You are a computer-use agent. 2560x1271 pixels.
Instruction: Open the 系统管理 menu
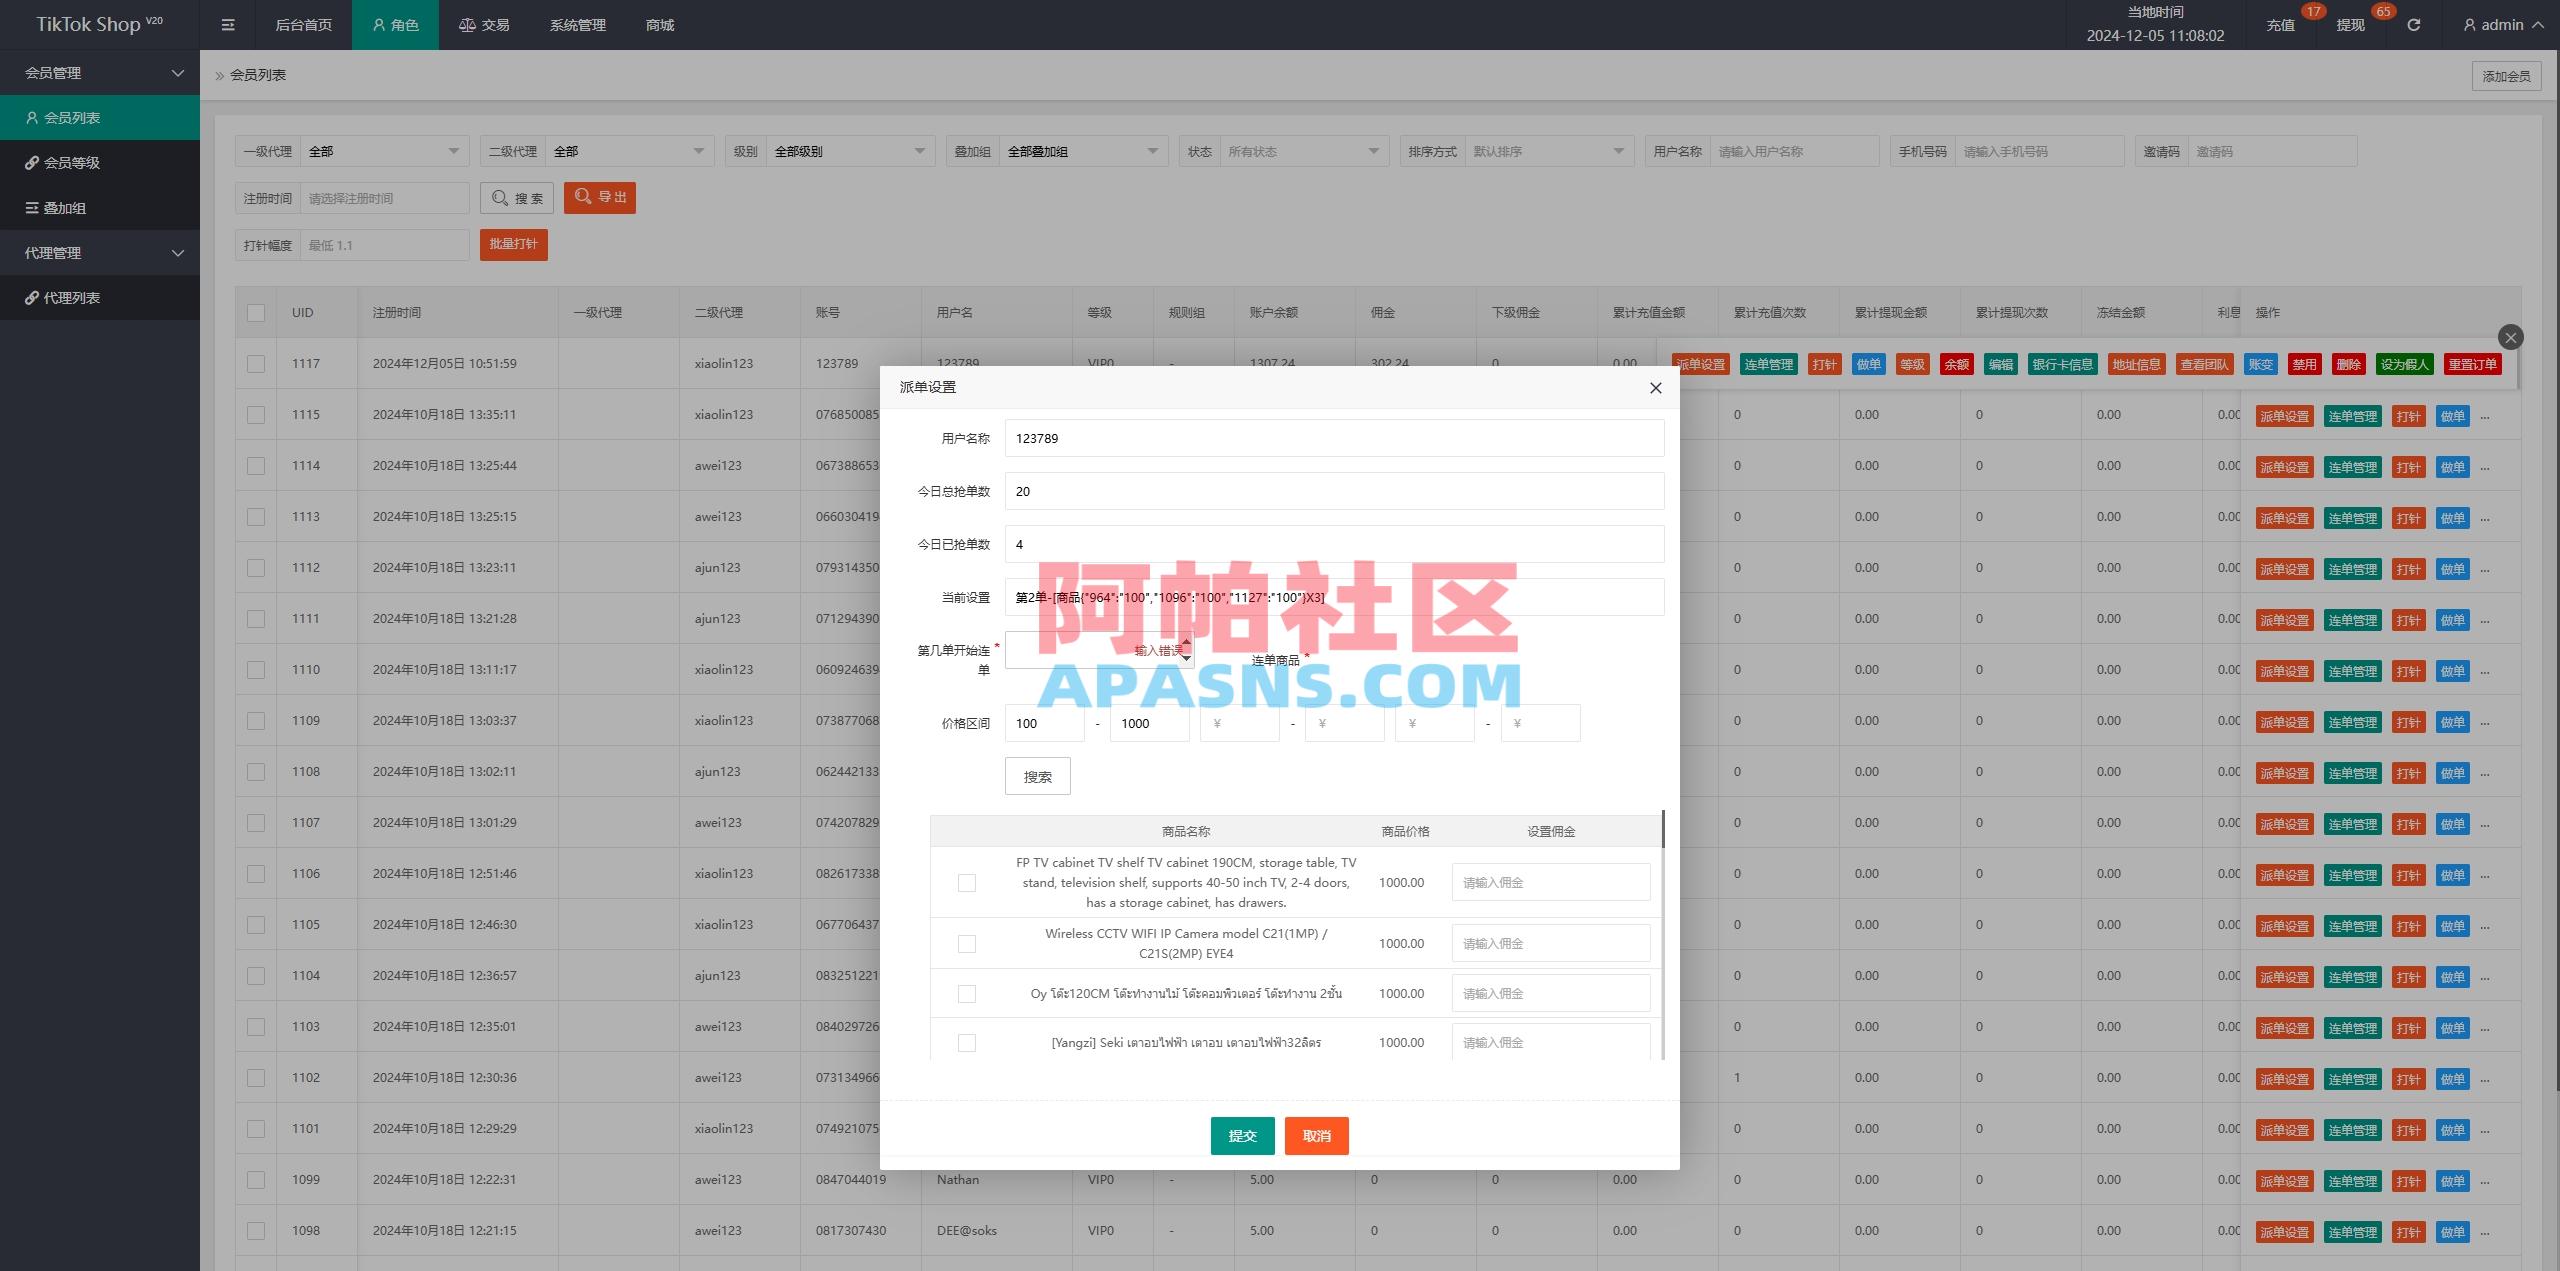click(x=576, y=24)
